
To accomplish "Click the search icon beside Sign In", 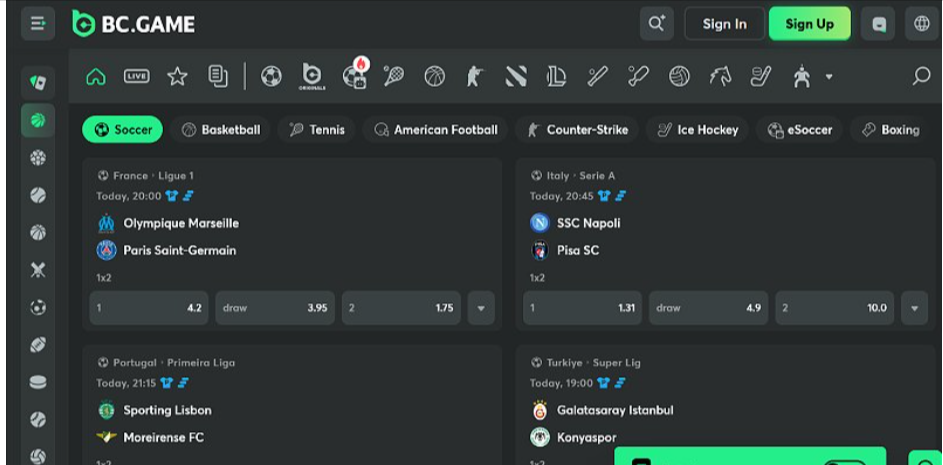I will (656, 24).
